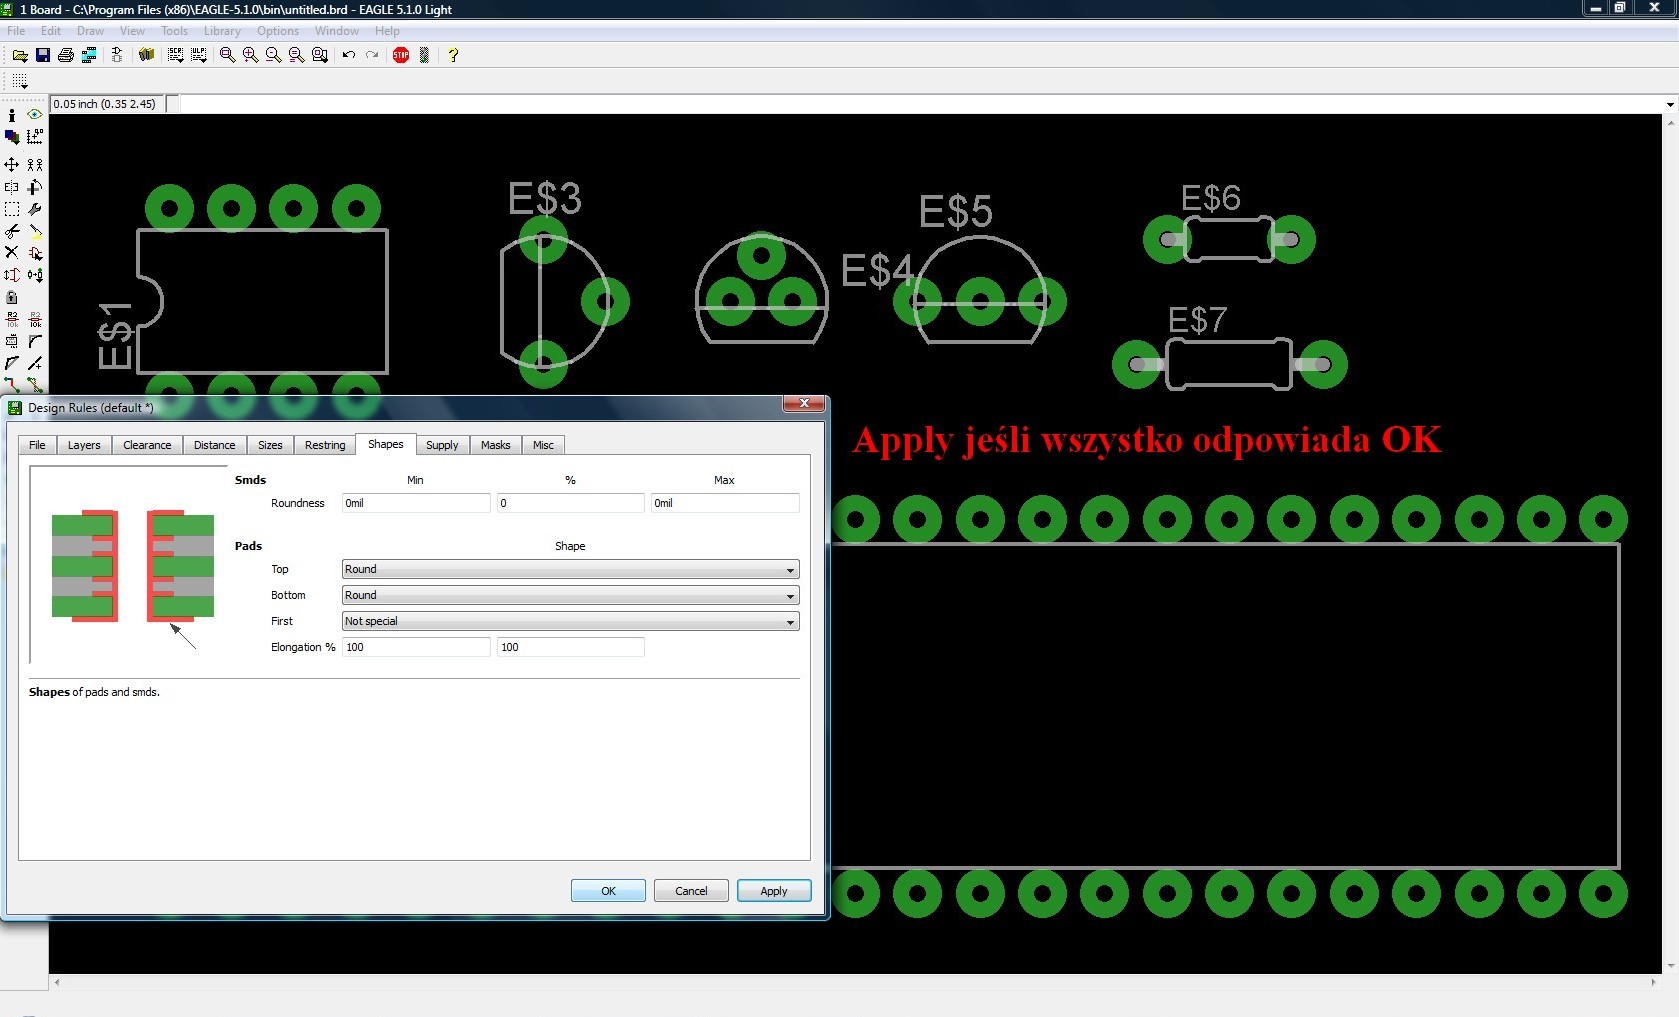Select the Lock tool icon
This screenshot has height=1017, width=1679.
(12, 297)
